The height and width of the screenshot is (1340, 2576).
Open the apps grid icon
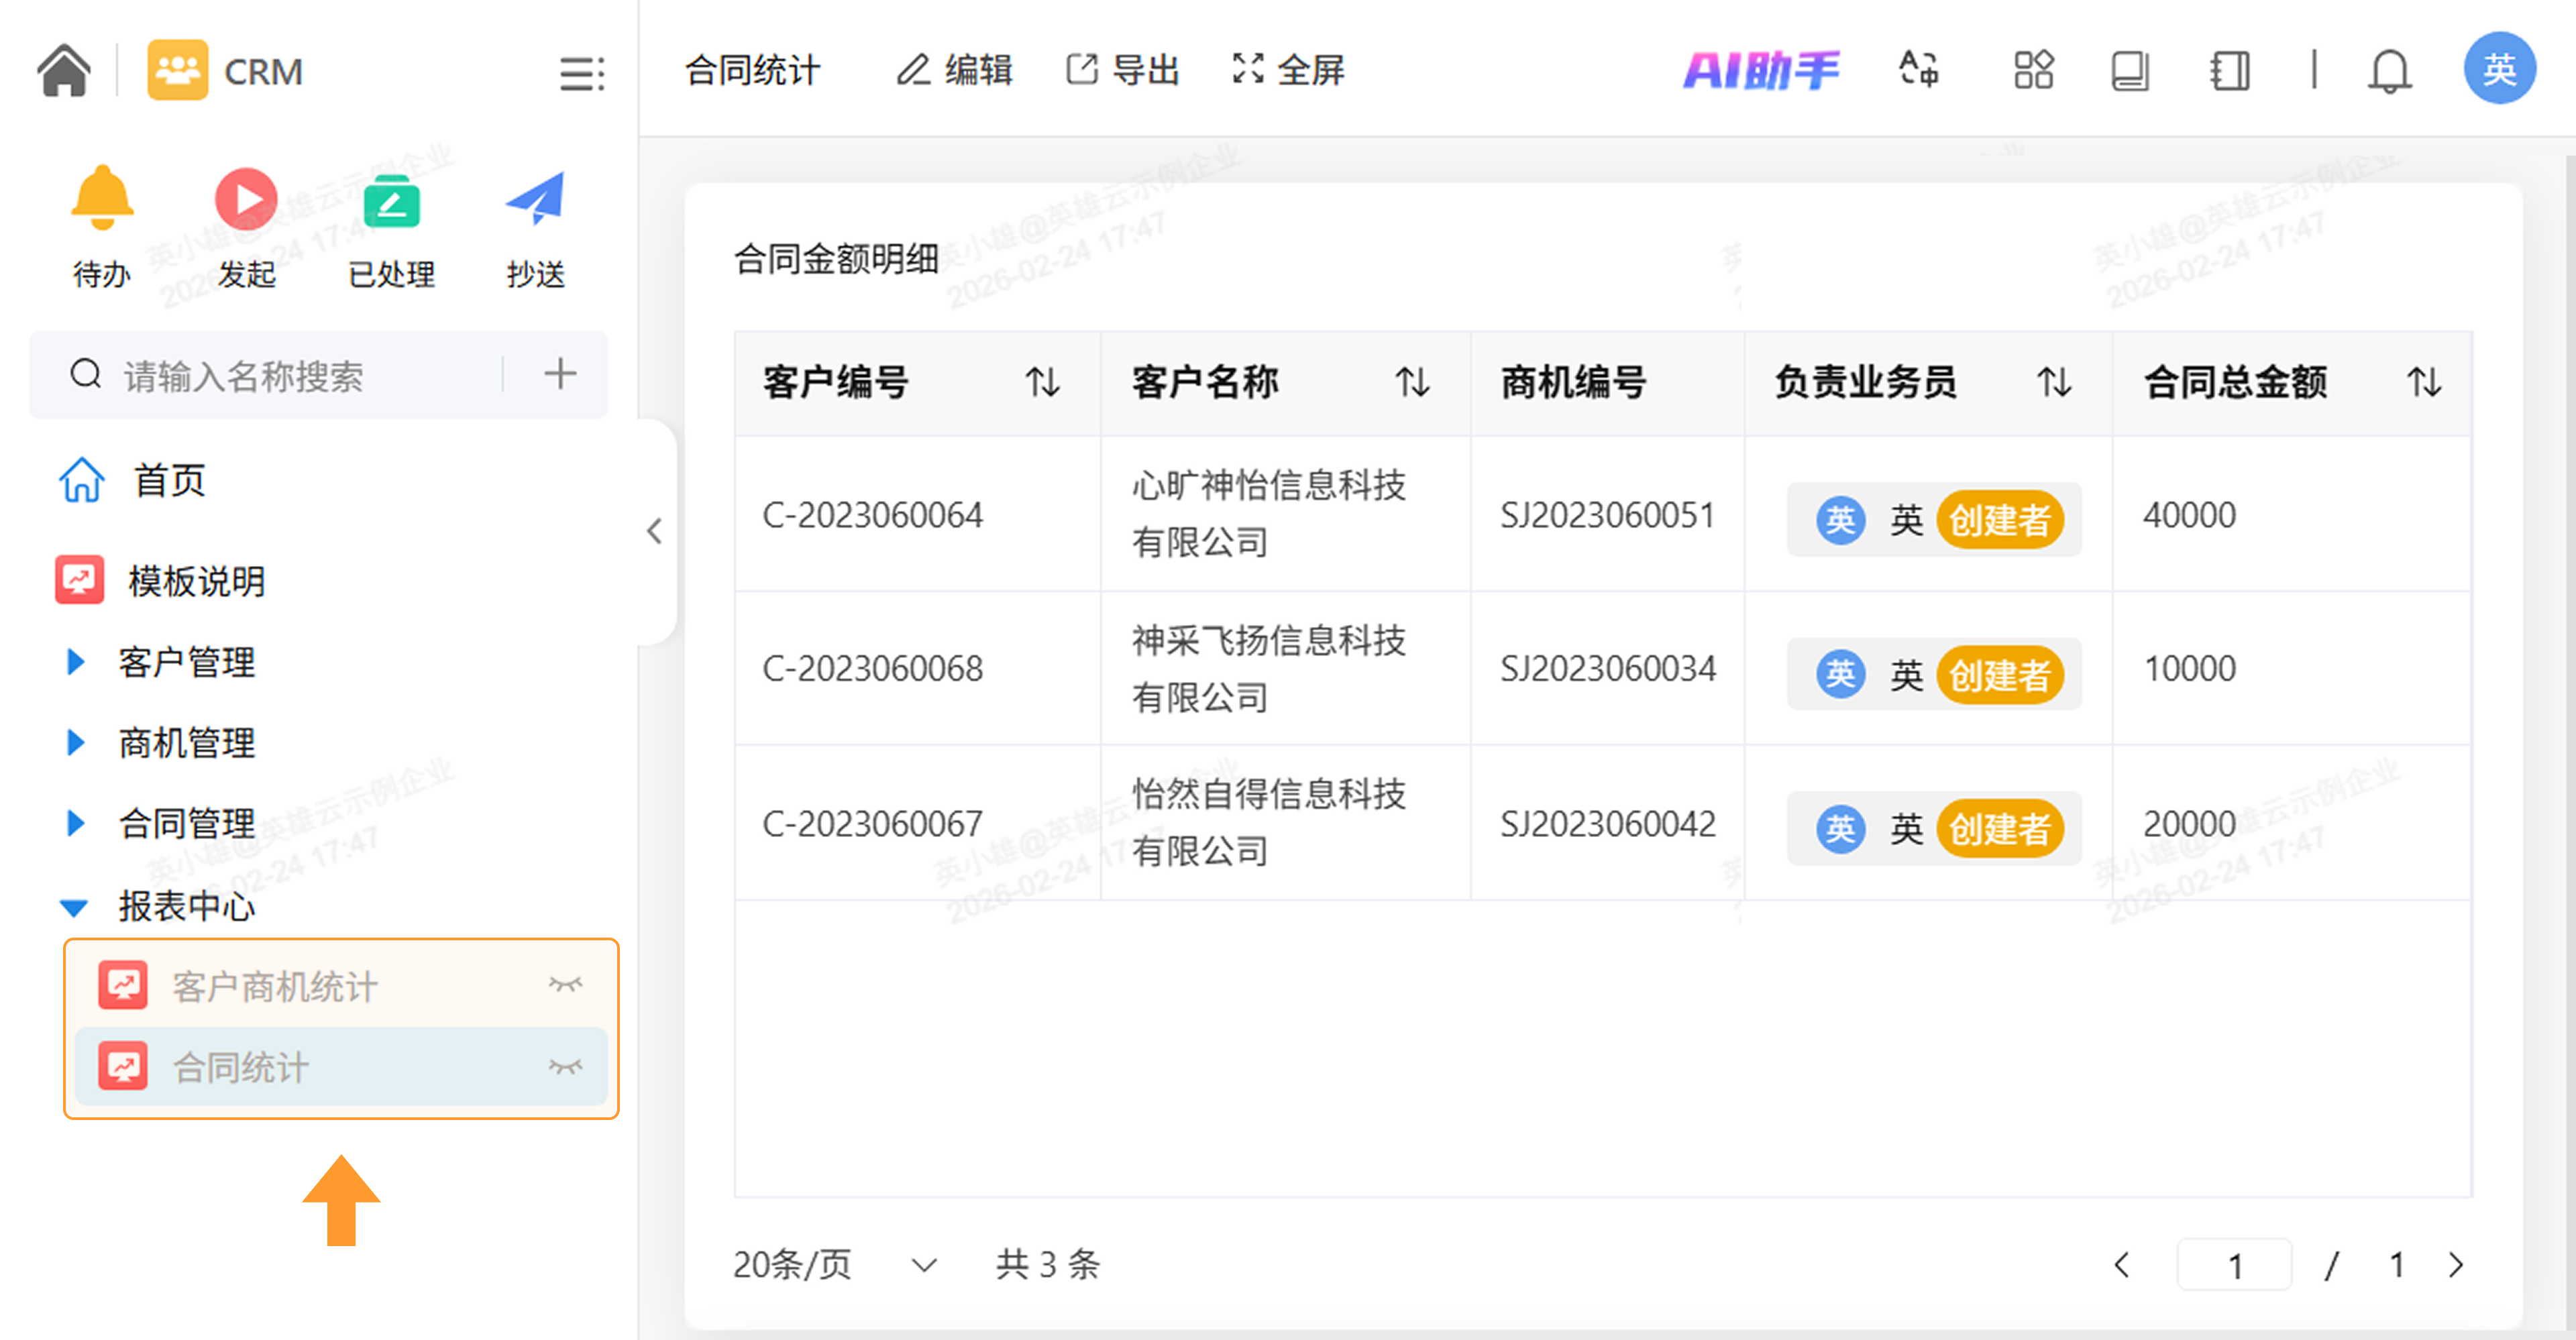click(x=2033, y=71)
